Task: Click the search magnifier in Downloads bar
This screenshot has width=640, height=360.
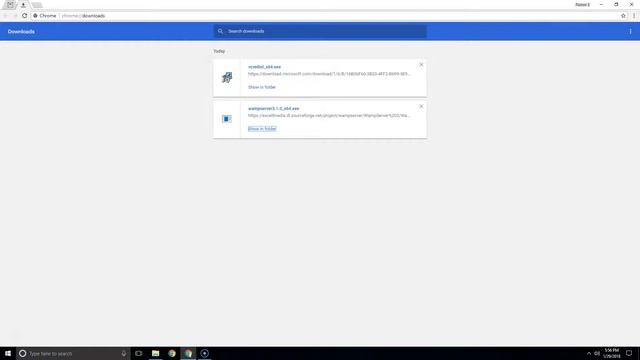Action: [220, 31]
